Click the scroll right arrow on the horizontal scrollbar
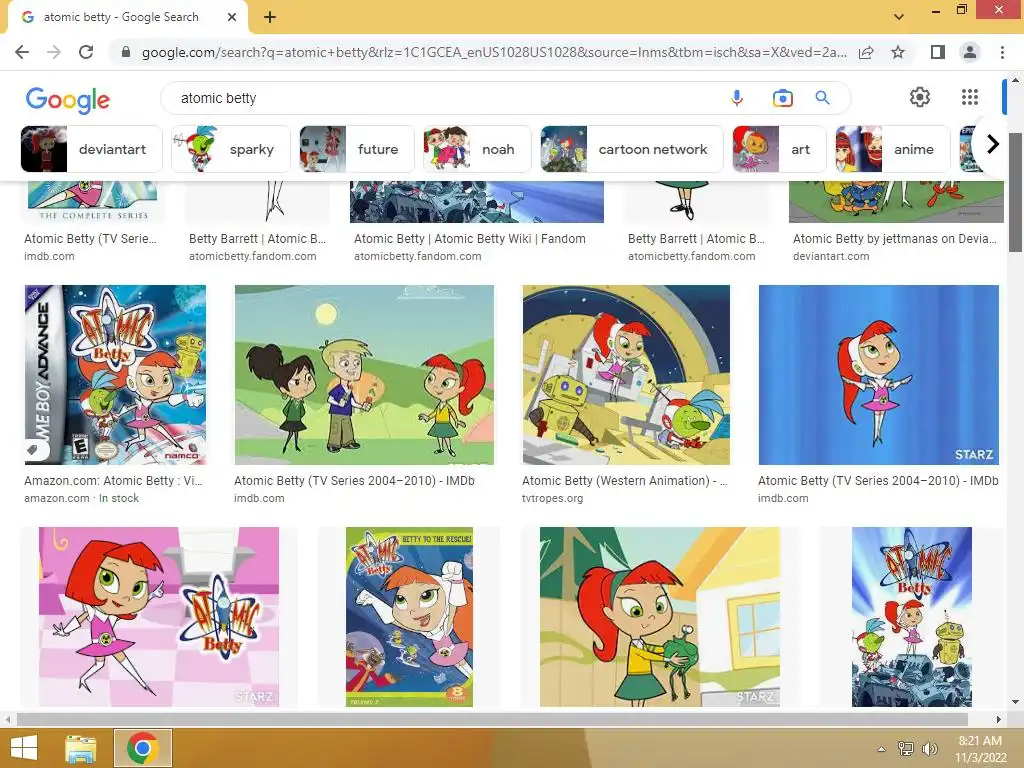1024x768 pixels. (999, 719)
